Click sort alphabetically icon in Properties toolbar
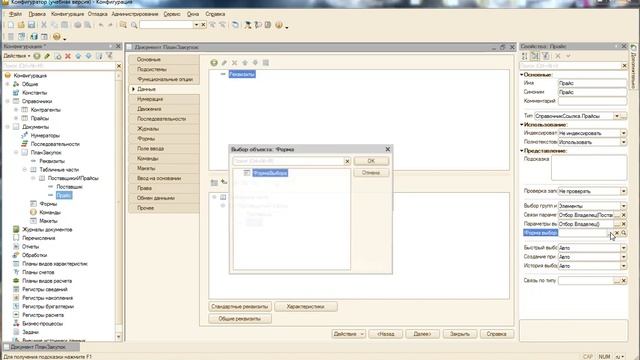The width and height of the screenshot is (640, 360). pyautogui.click(x=524, y=56)
